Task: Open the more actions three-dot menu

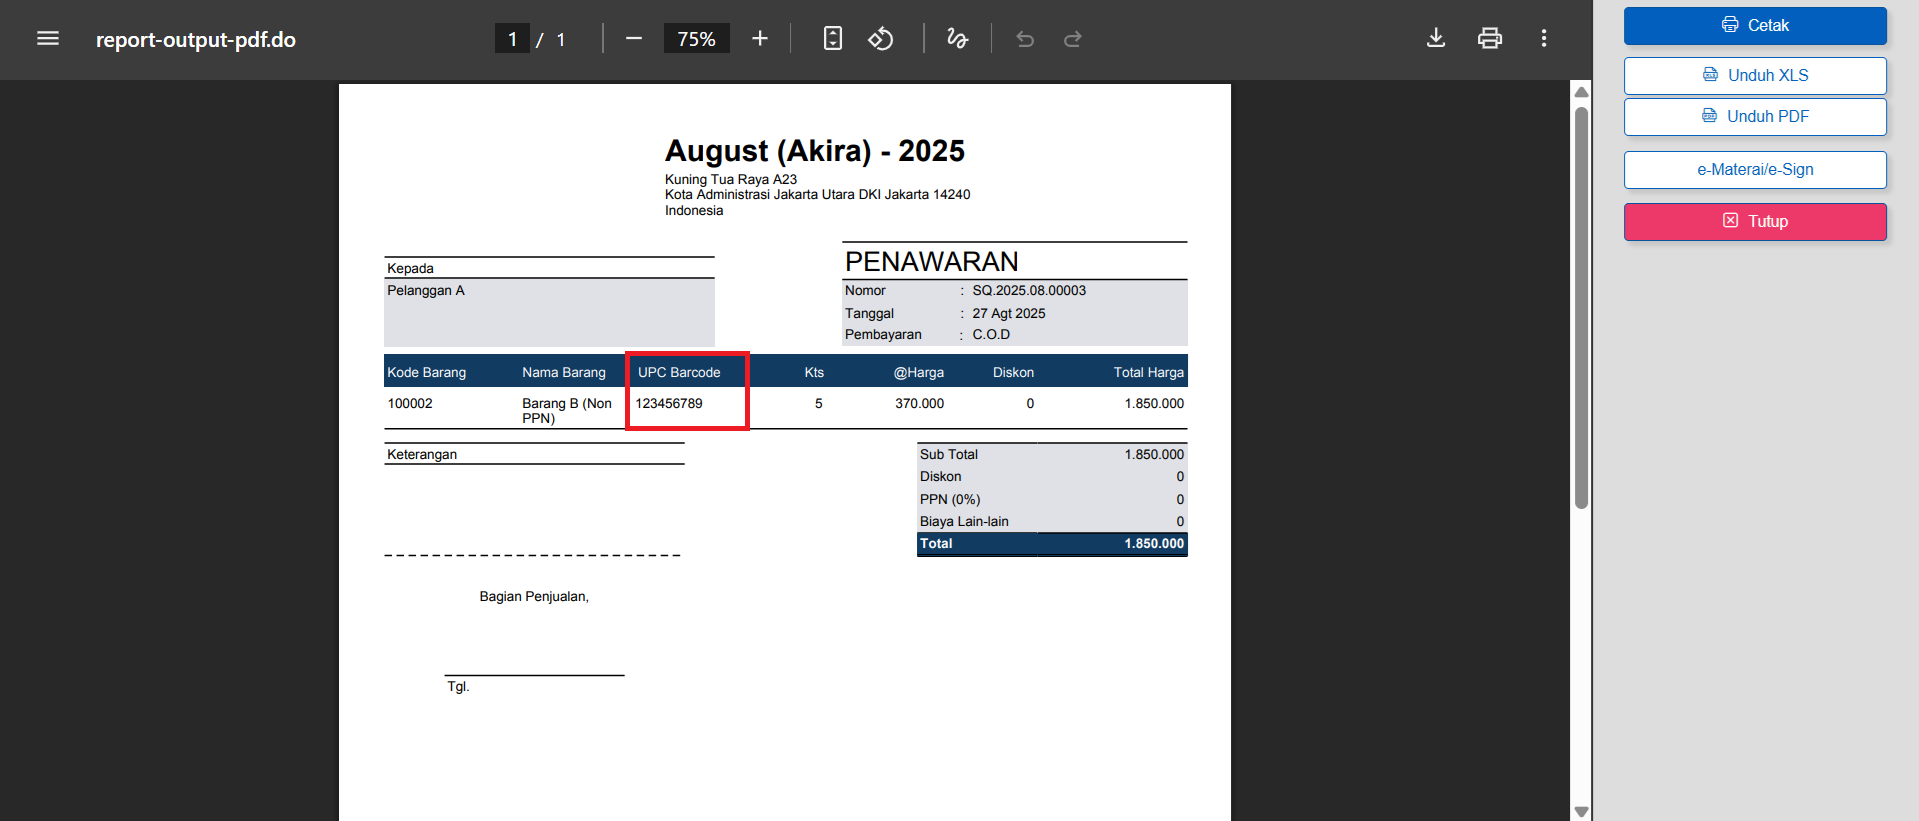Action: (1544, 39)
